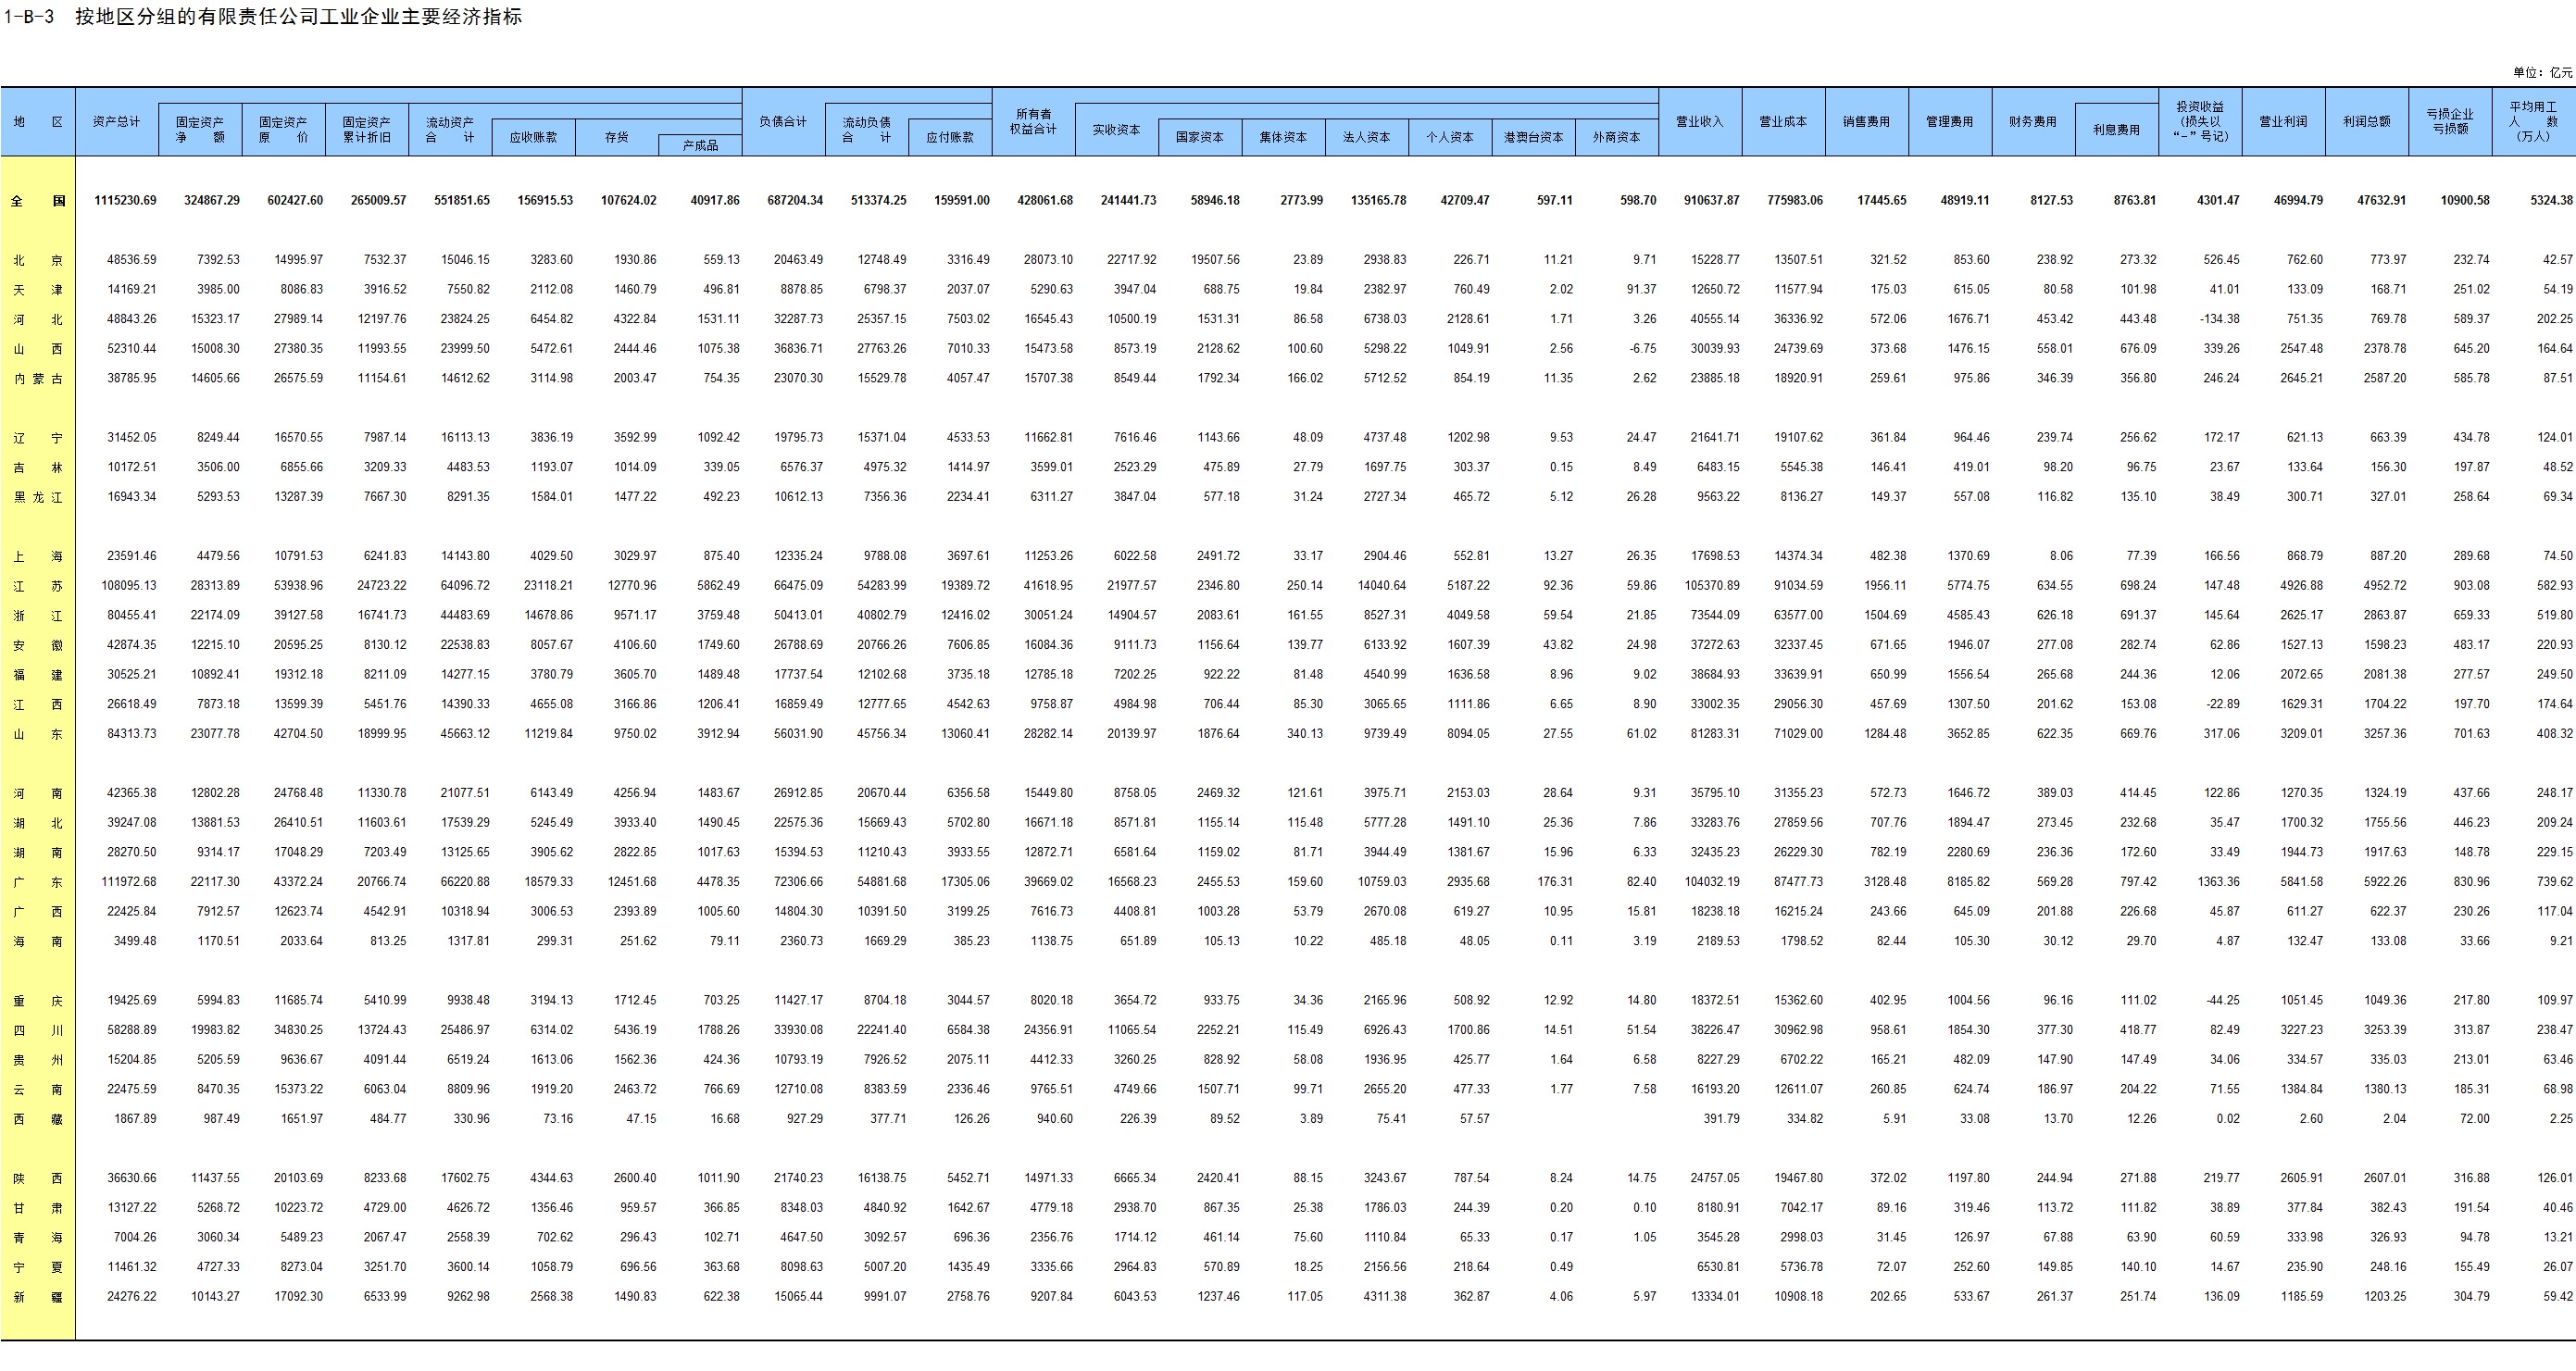Viewport: 2576px width, 1371px height.
Task: Click the 北京 row label
Action: [x=38, y=260]
